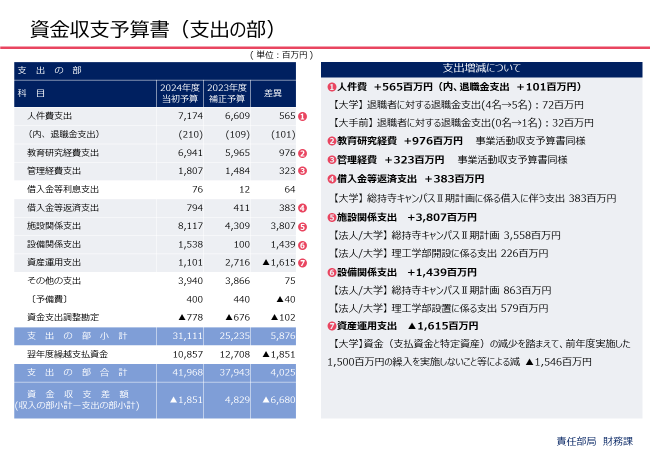Click the 責任部局 財務課 footer text
The height and width of the screenshot is (450, 650).
[596, 440]
